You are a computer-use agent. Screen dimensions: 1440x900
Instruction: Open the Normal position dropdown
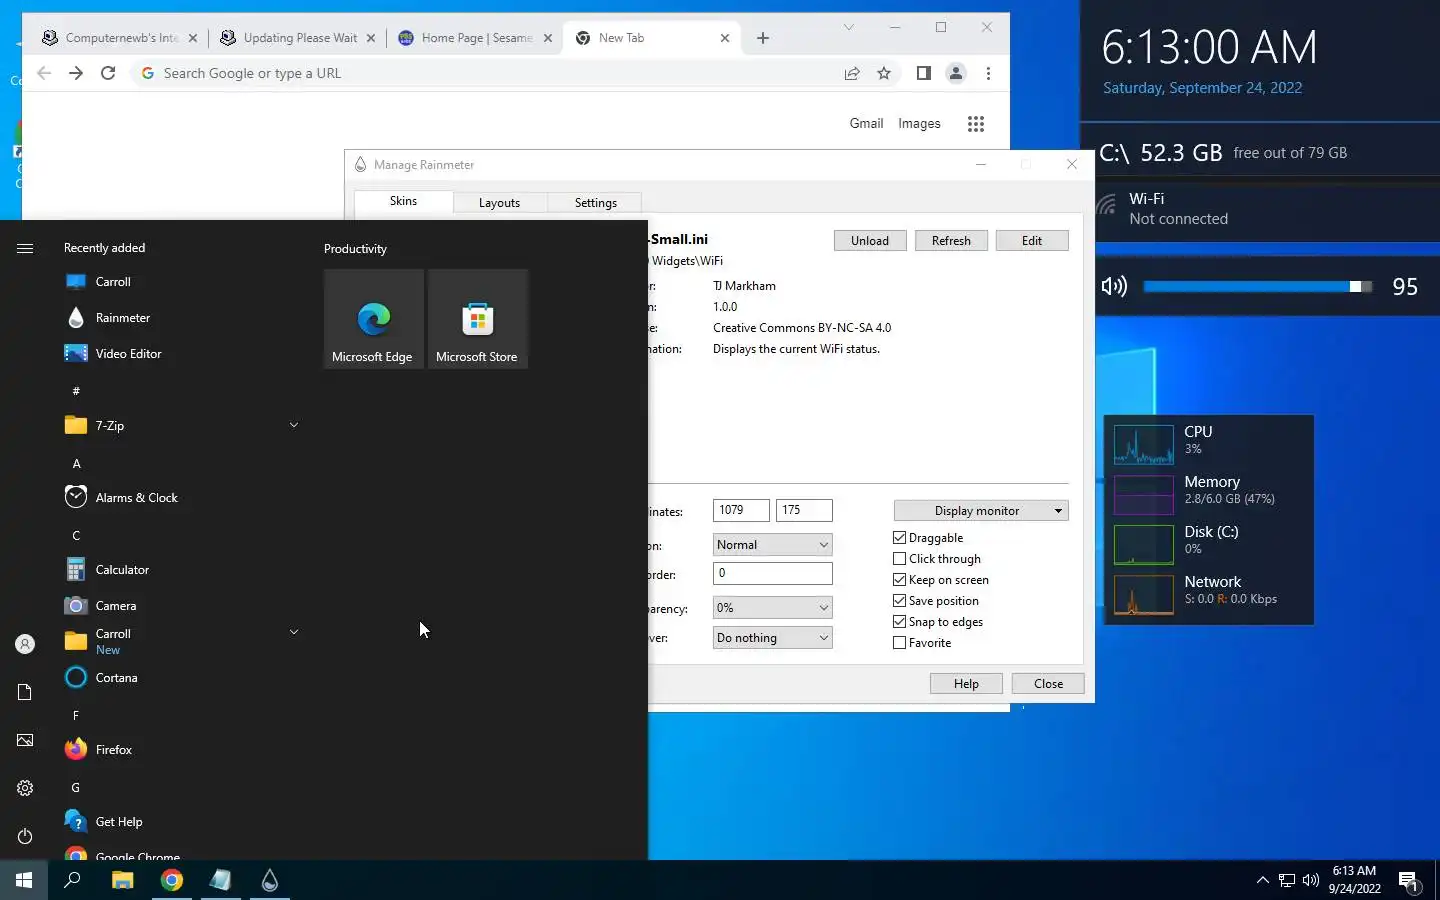pos(772,545)
